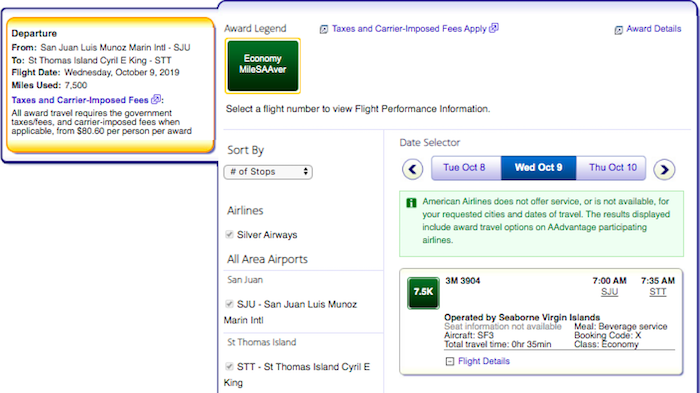Screen dimensions: 700x393
Task: Click 'Booking Code: X' text
Action: [x=608, y=335]
